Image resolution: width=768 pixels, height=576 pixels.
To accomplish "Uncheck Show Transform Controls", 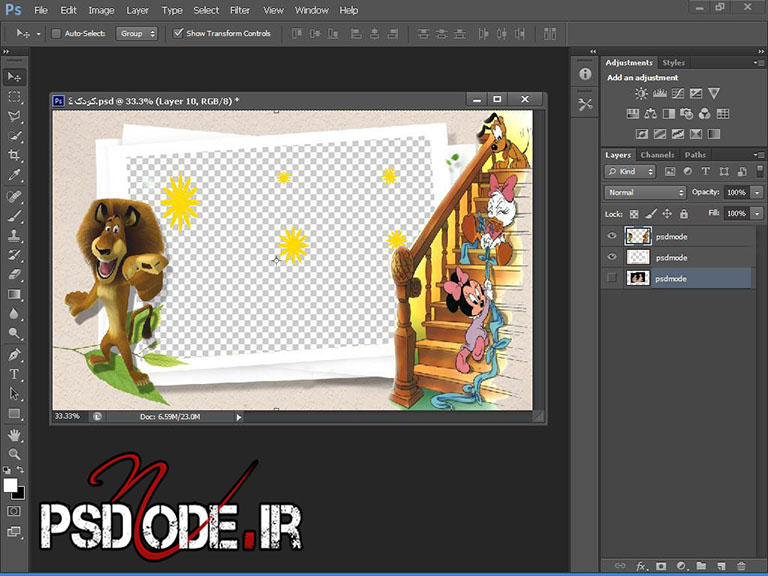I will 178,33.
